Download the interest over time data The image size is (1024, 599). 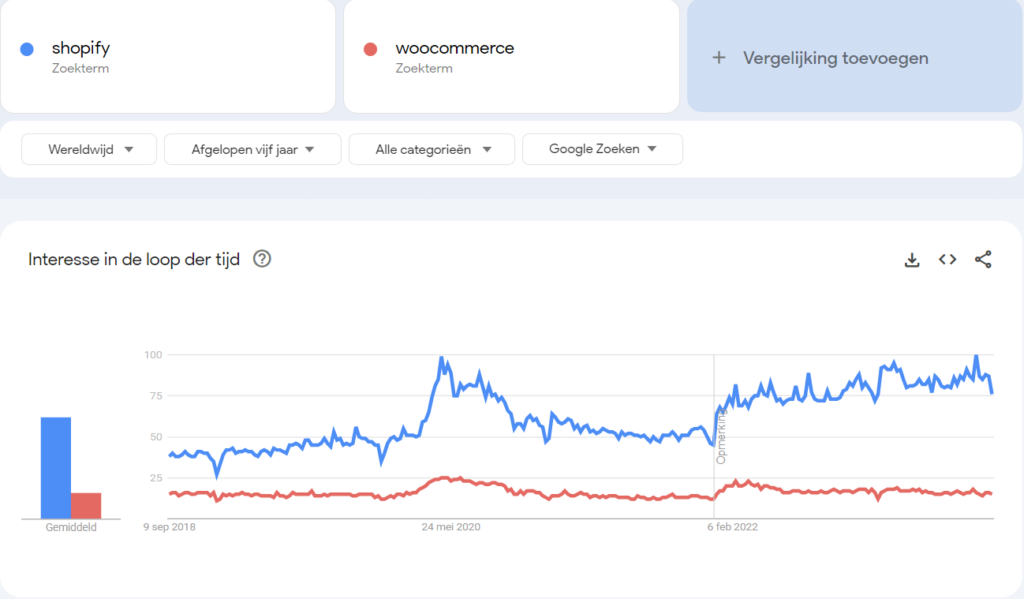(x=912, y=260)
